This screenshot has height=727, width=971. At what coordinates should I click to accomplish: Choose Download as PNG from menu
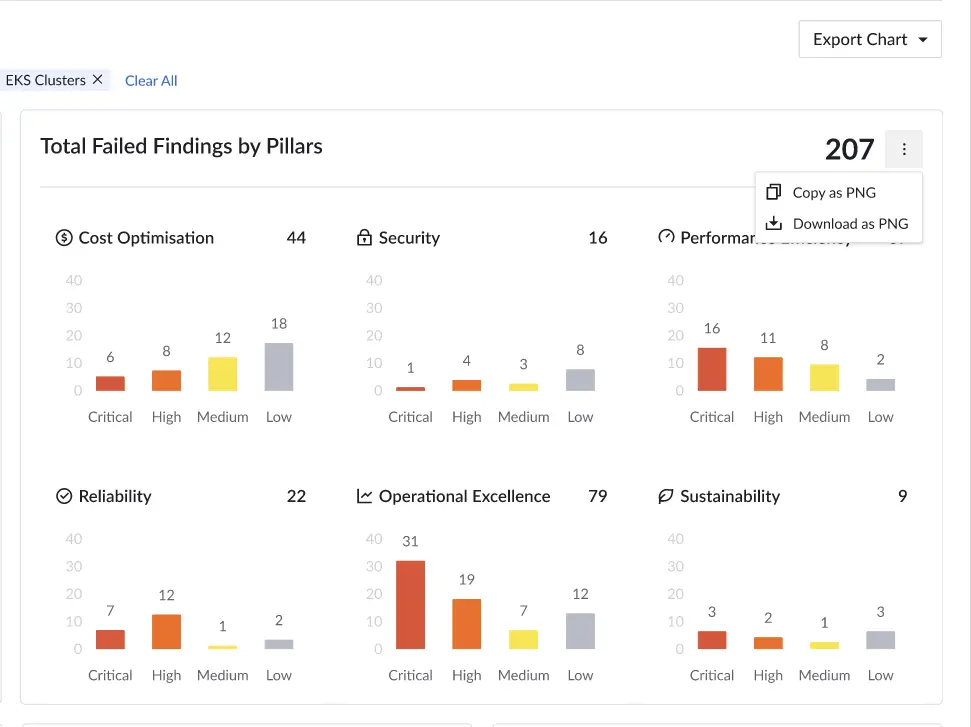pos(850,224)
